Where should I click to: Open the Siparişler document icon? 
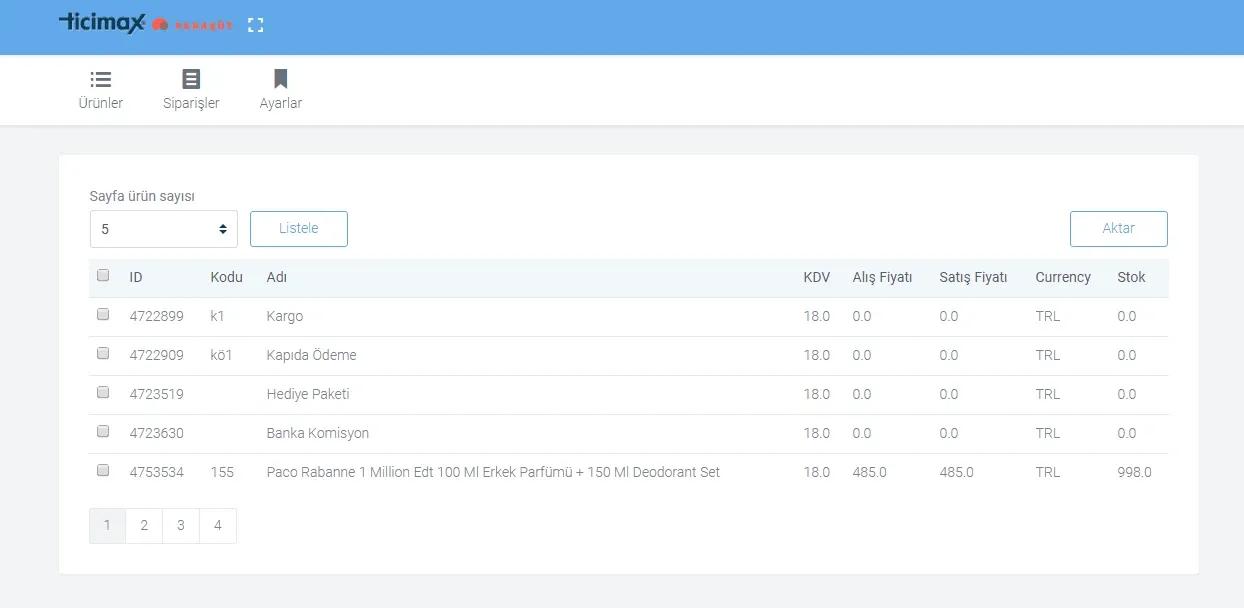191,79
